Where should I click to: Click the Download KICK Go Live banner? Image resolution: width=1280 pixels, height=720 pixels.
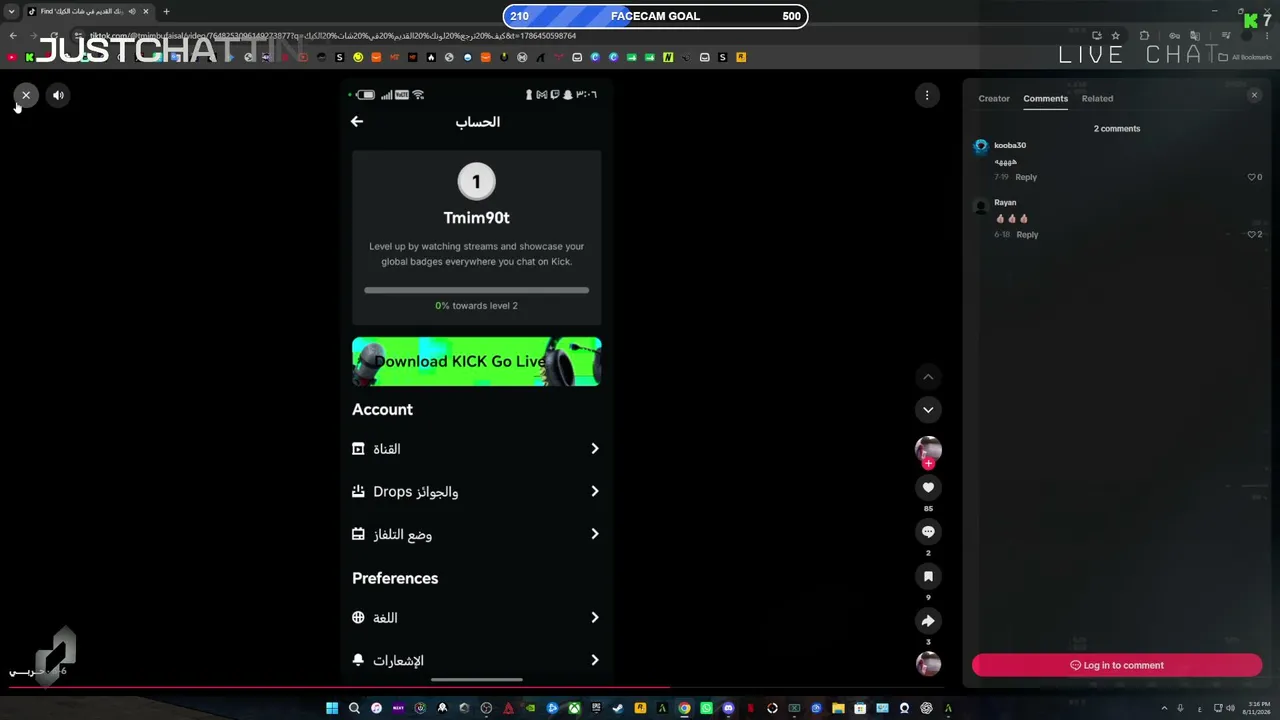click(x=476, y=361)
